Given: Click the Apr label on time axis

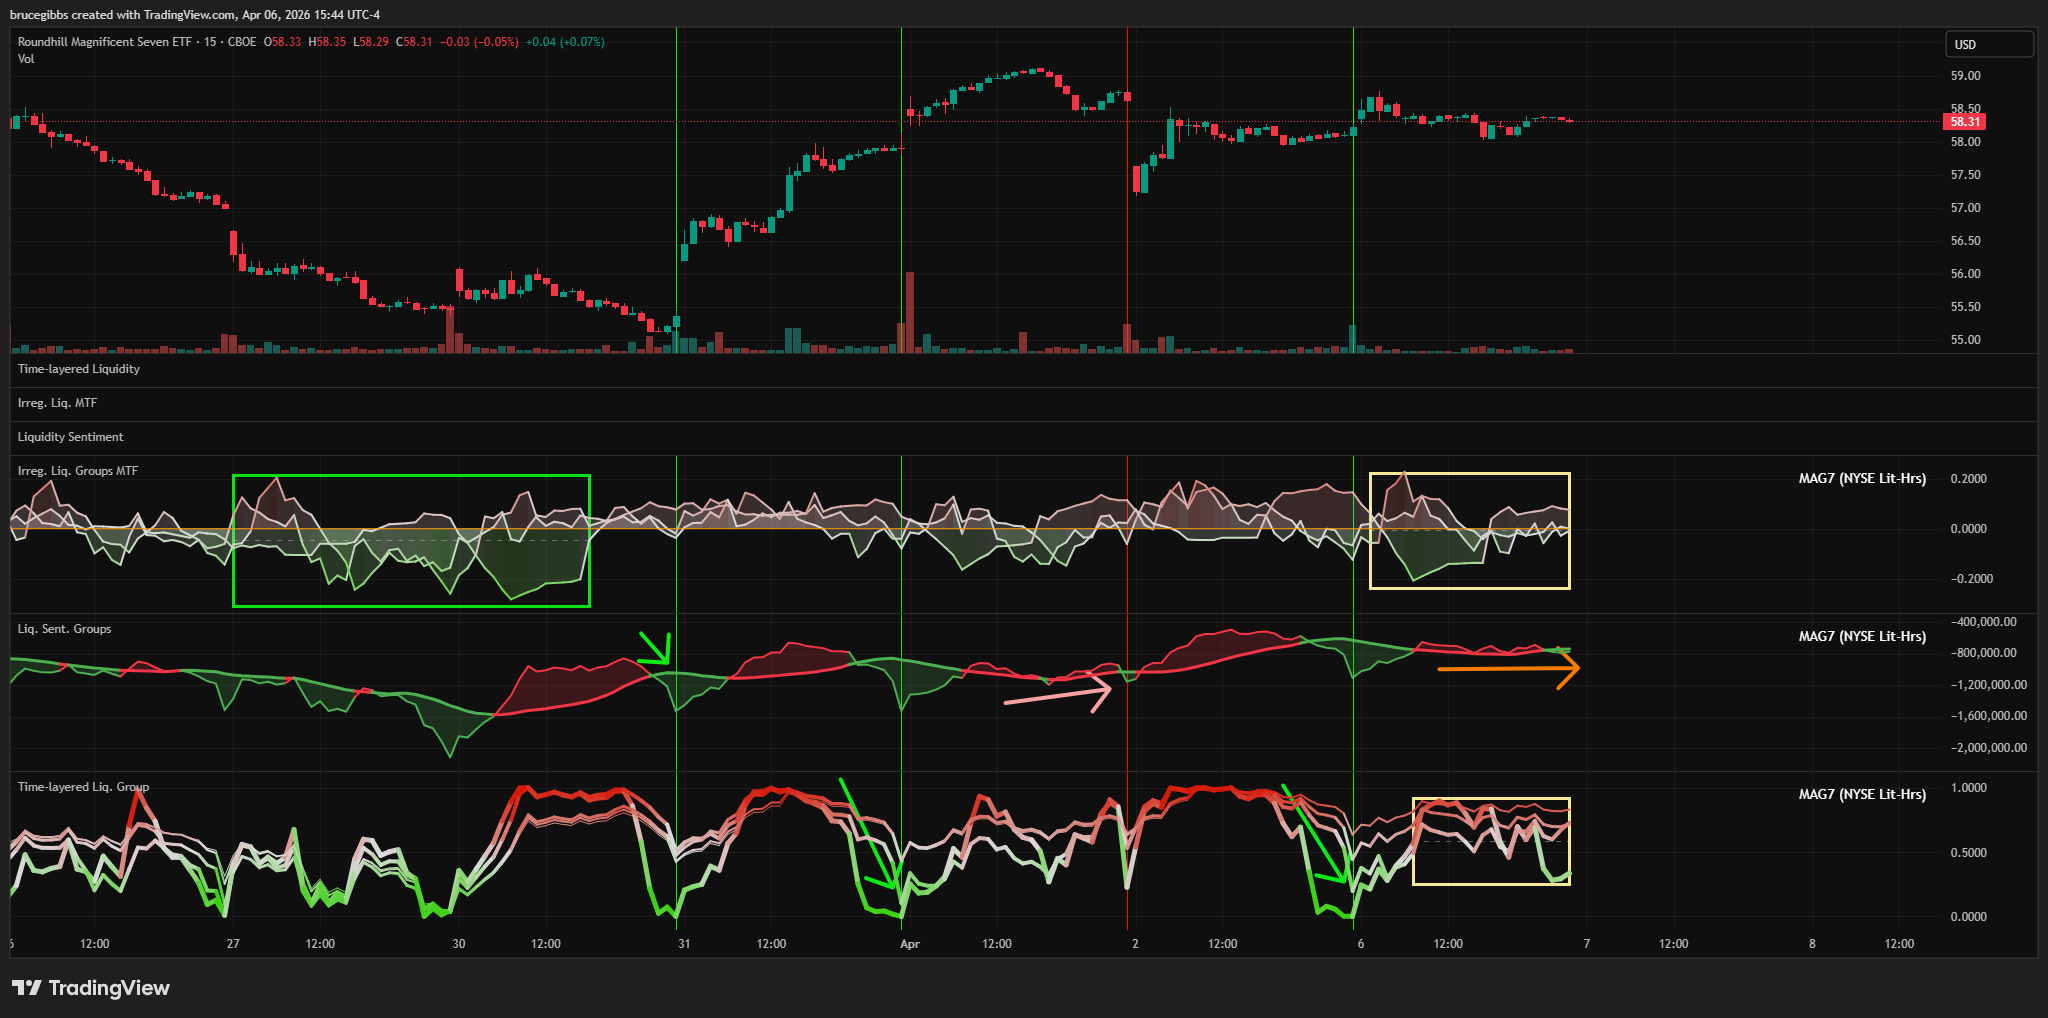Looking at the screenshot, I should click(x=909, y=944).
